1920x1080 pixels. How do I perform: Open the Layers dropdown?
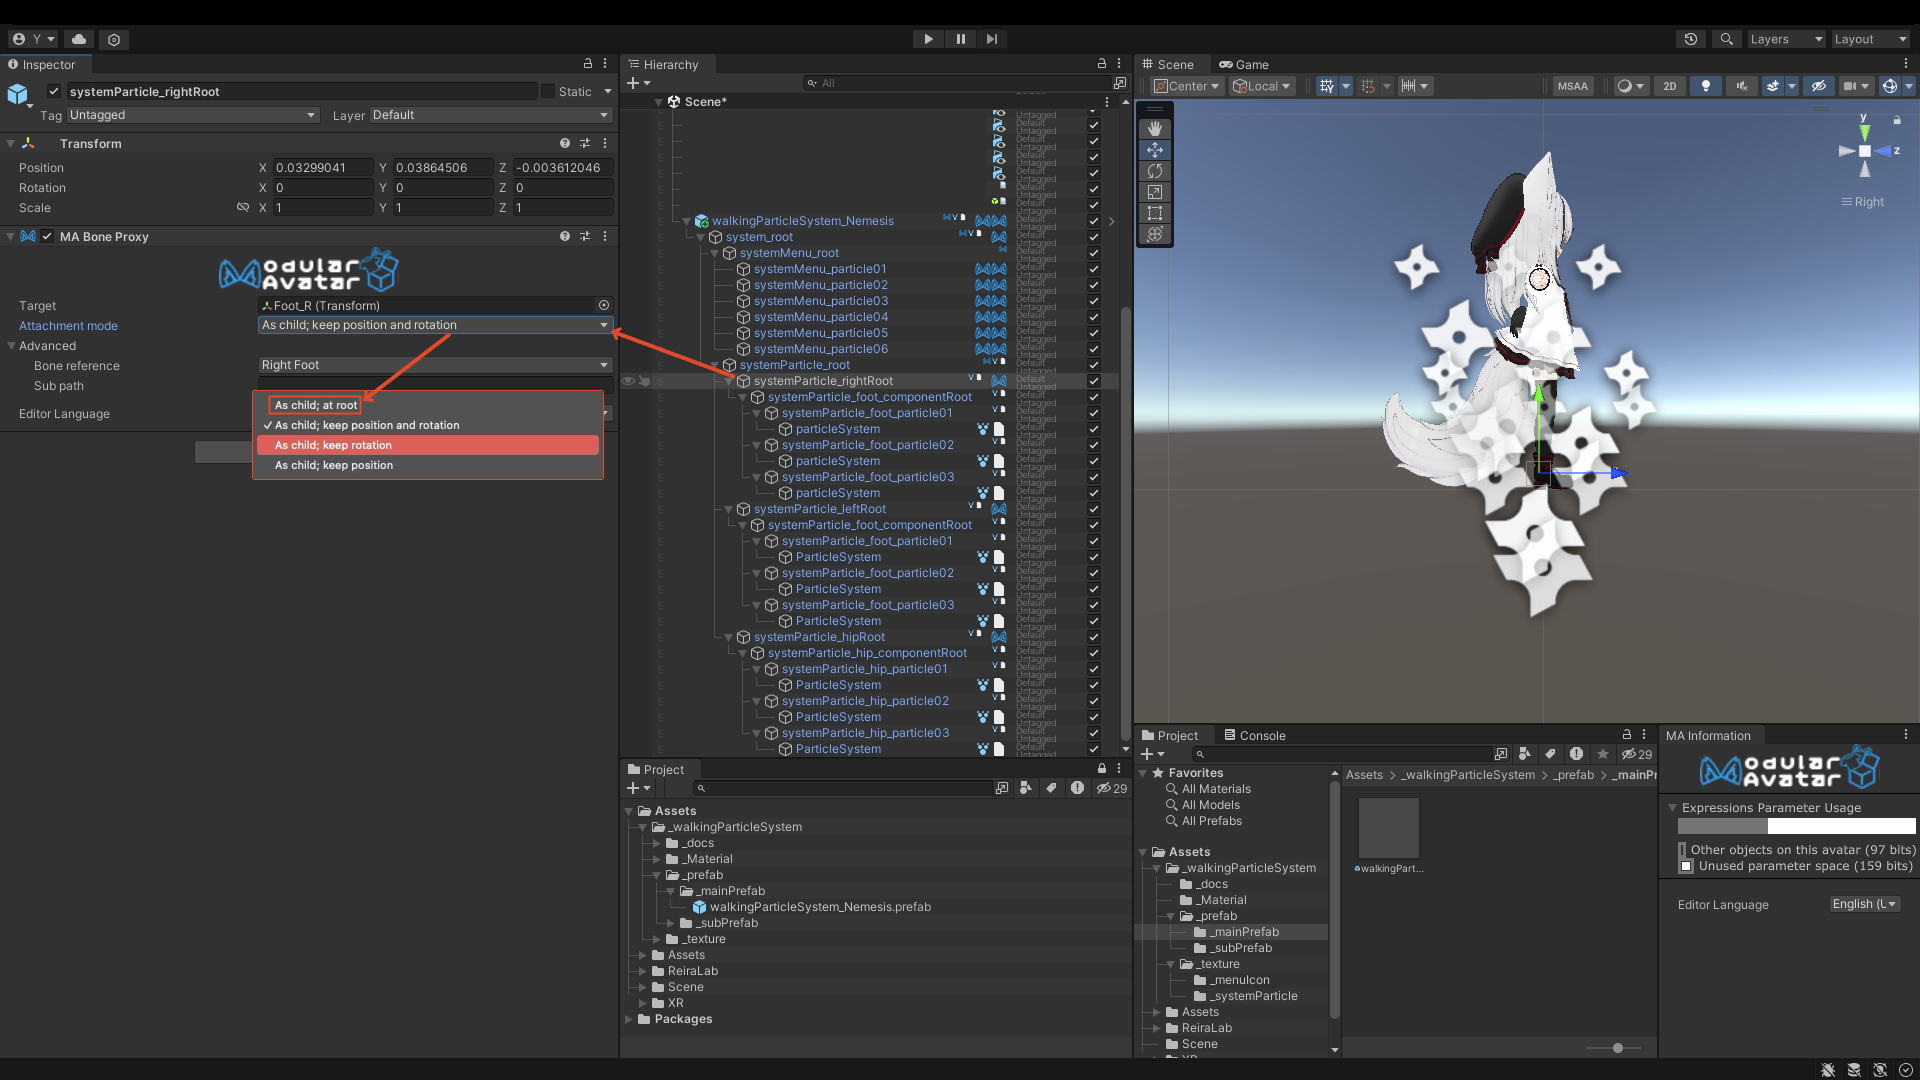point(1785,39)
